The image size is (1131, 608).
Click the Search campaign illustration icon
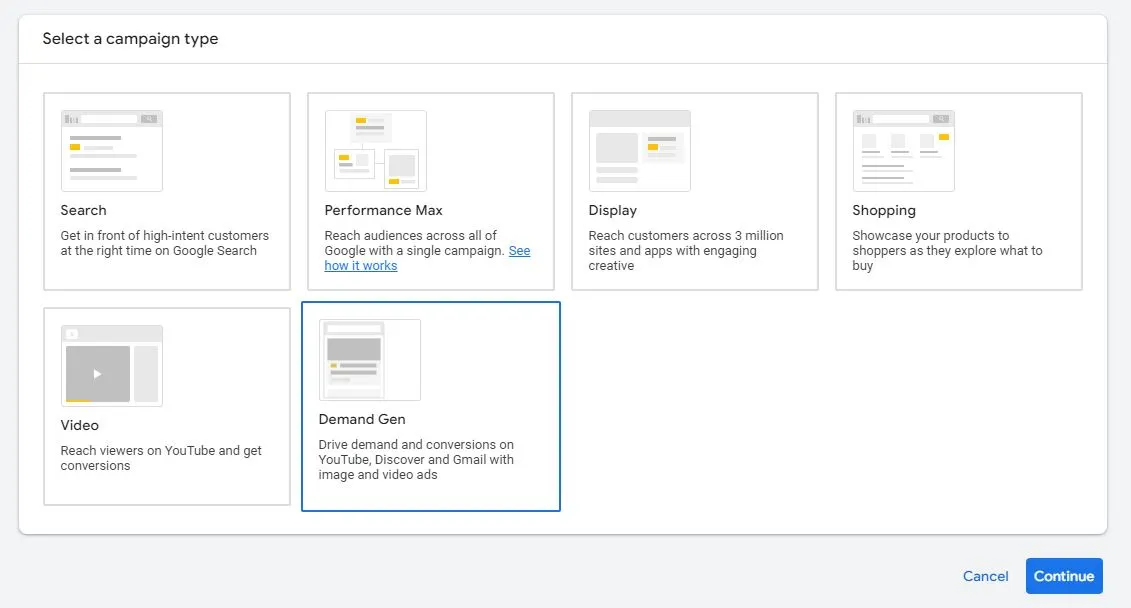112,151
